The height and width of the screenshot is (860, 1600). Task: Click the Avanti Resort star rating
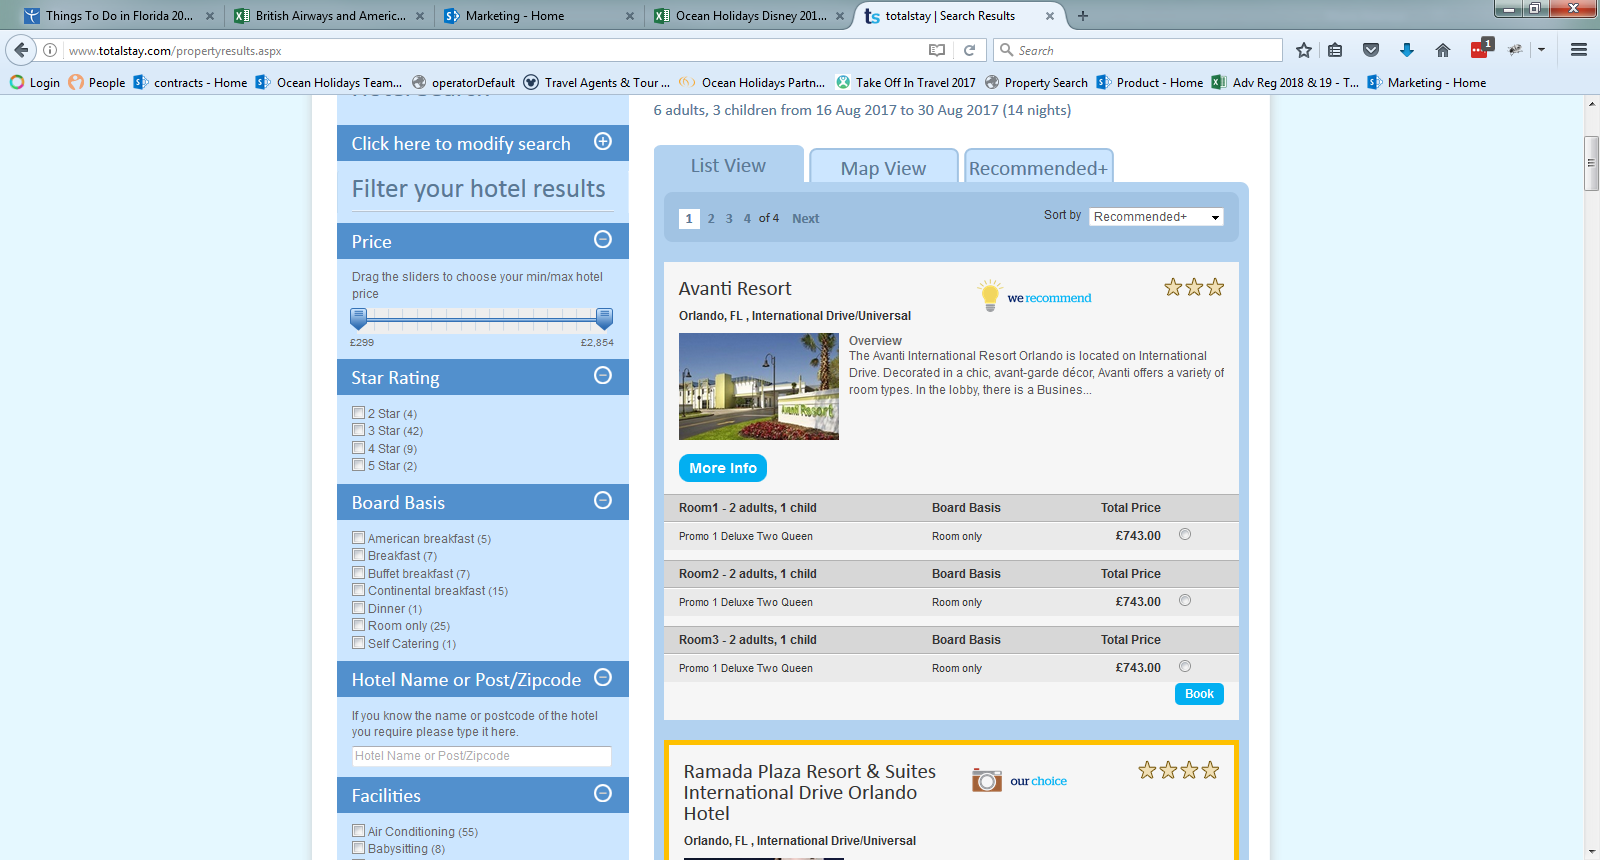pyautogui.click(x=1194, y=288)
